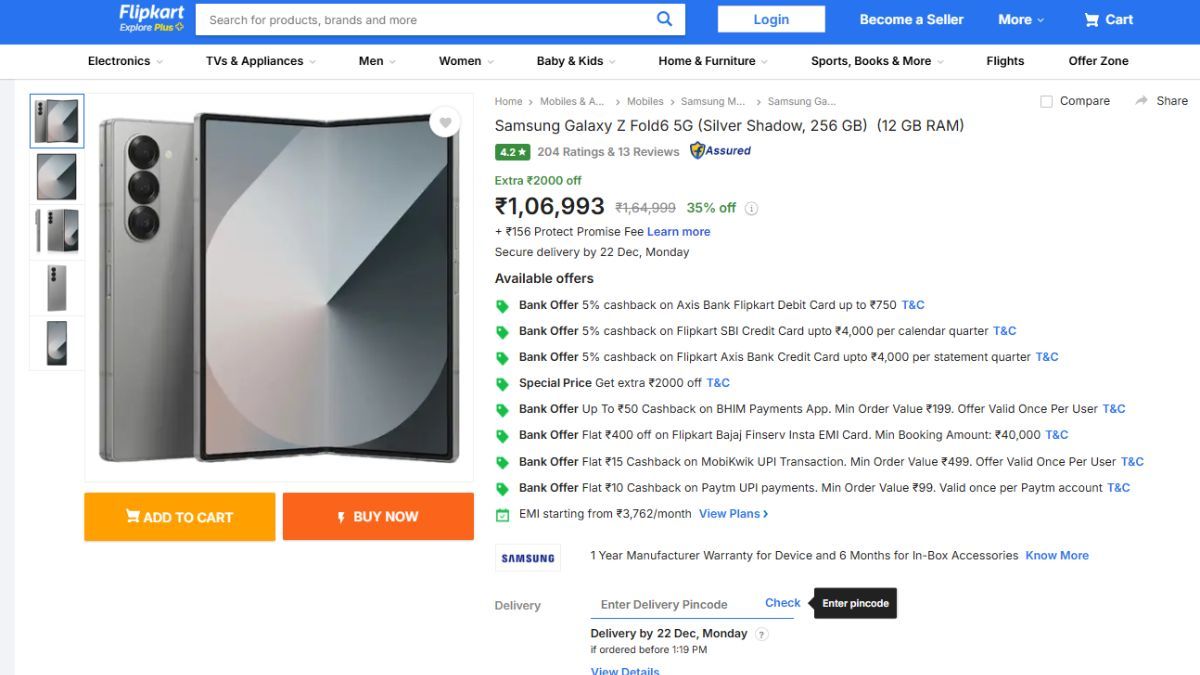Go to Mobiles breadcrumb
Image resolution: width=1200 pixels, height=675 pixels.
pos(645,101)
